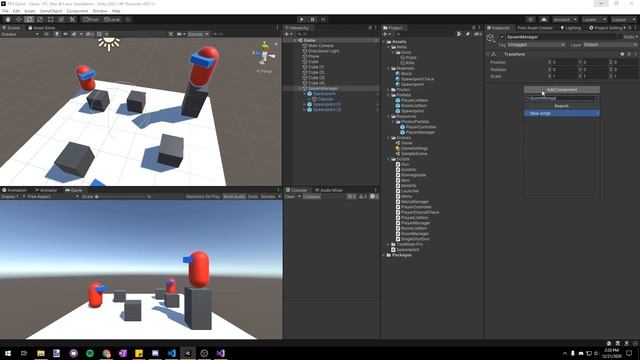The width and height of the screenshot is (640, 360).
Task: Collapse the SpawnManager hierarchy node
Action: [300, 88]
